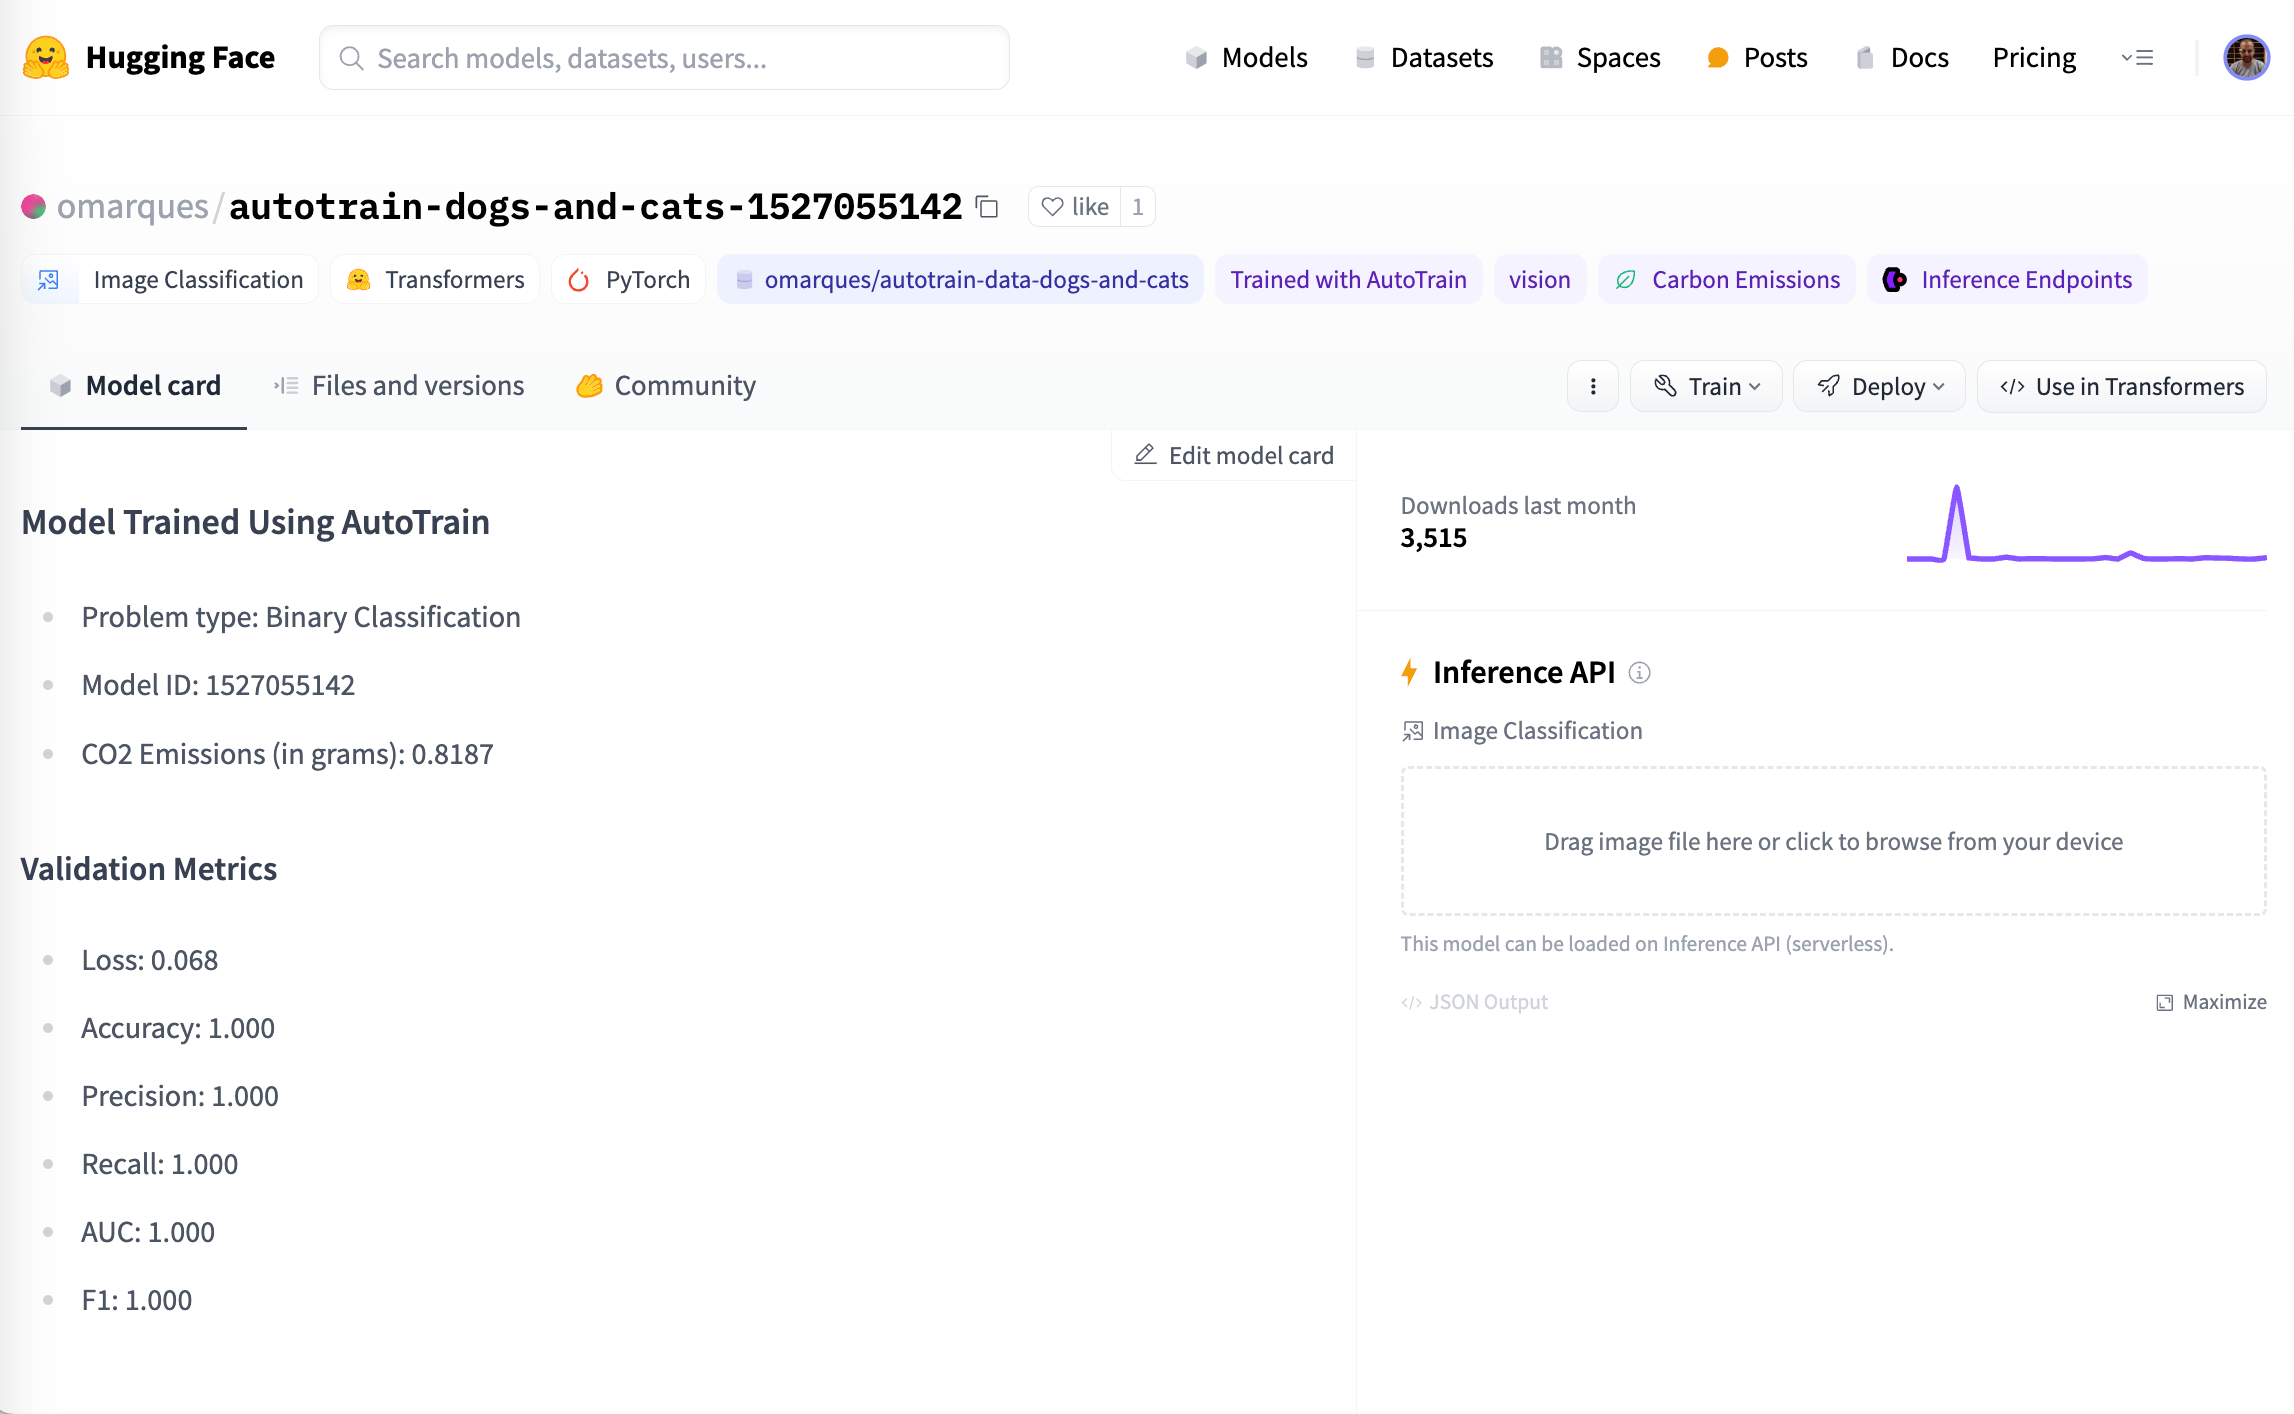The height and width of the screenshot is (1414, 2294).
Task: Click the search magnifier icon
Action: 351,58
